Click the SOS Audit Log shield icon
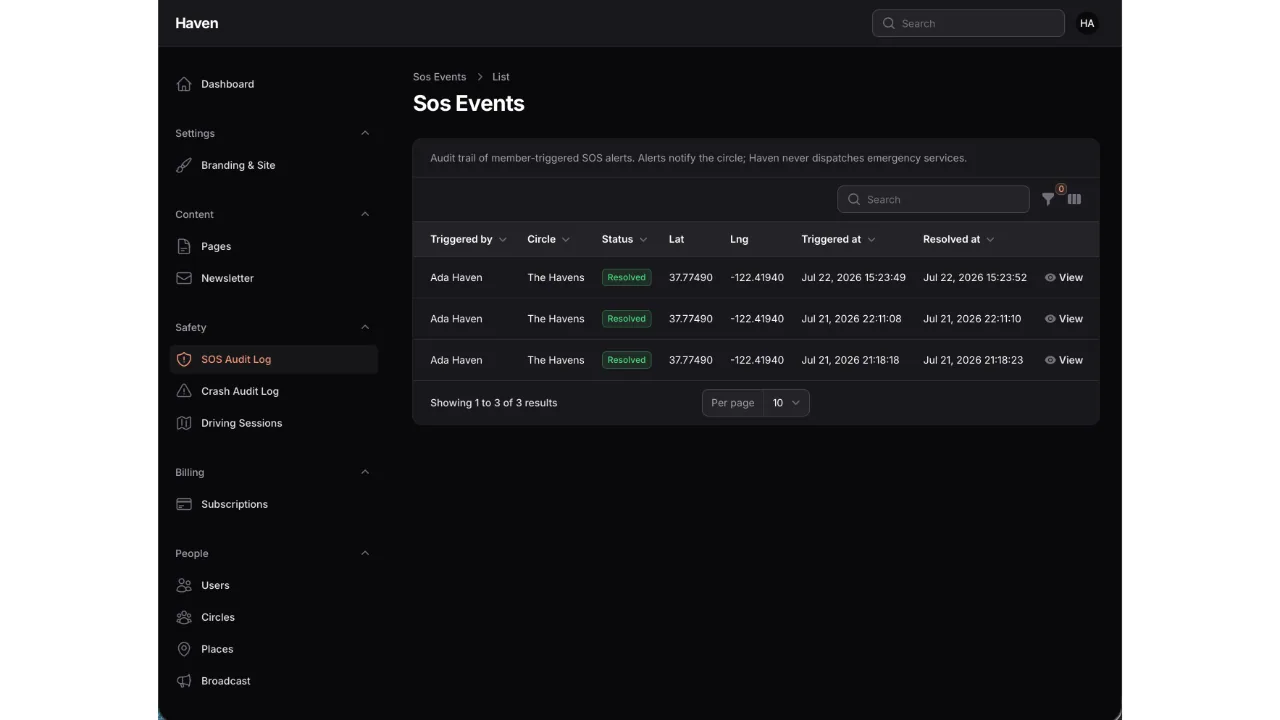 click(x=184, y=359)
